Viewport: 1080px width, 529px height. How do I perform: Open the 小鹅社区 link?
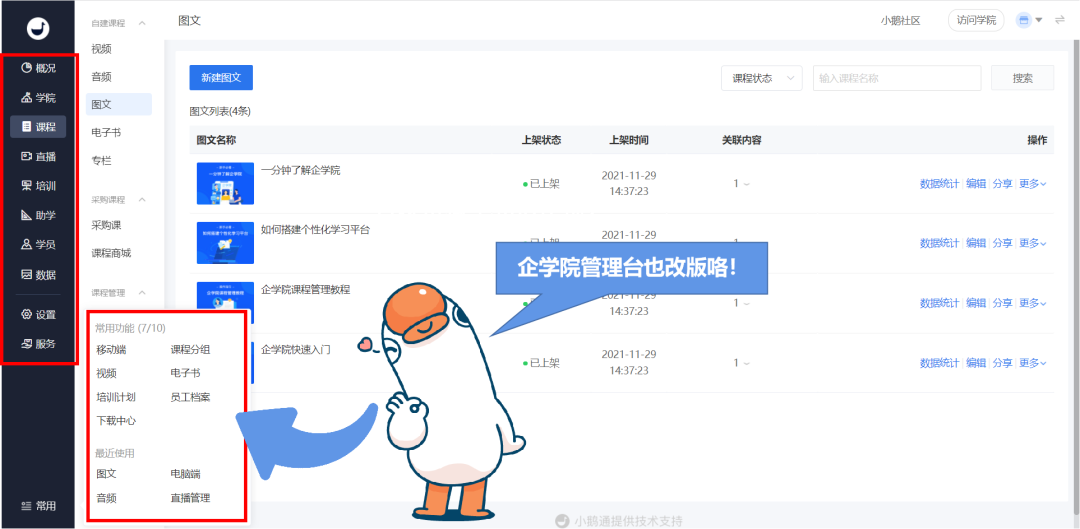(x=900, y=21)
